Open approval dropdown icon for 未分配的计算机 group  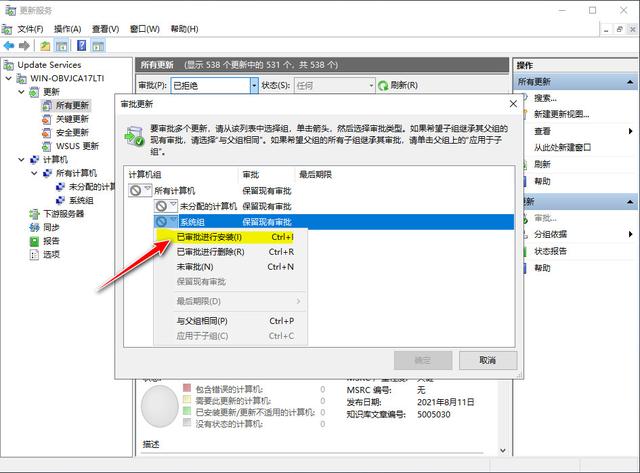tap(165, 206)
